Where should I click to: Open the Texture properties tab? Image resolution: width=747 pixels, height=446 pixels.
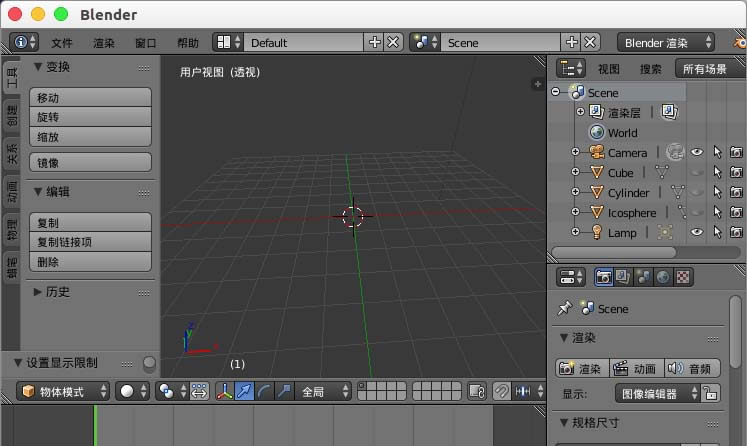[x=683, y=277]
